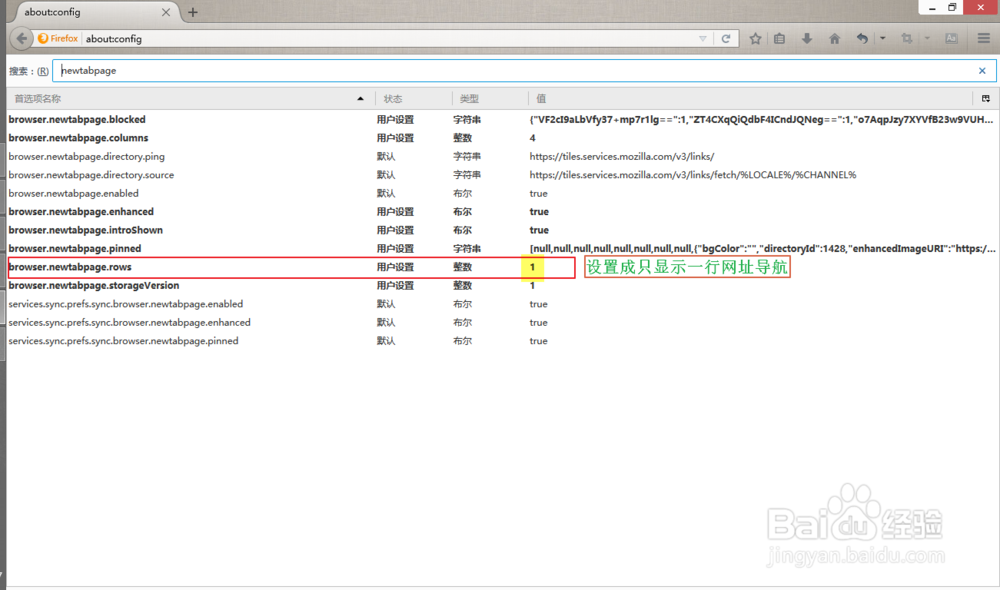Select browser.newtabpage.storageVersion preference
The height and width of the screenshot is (590, 1000).
[503, 286]
